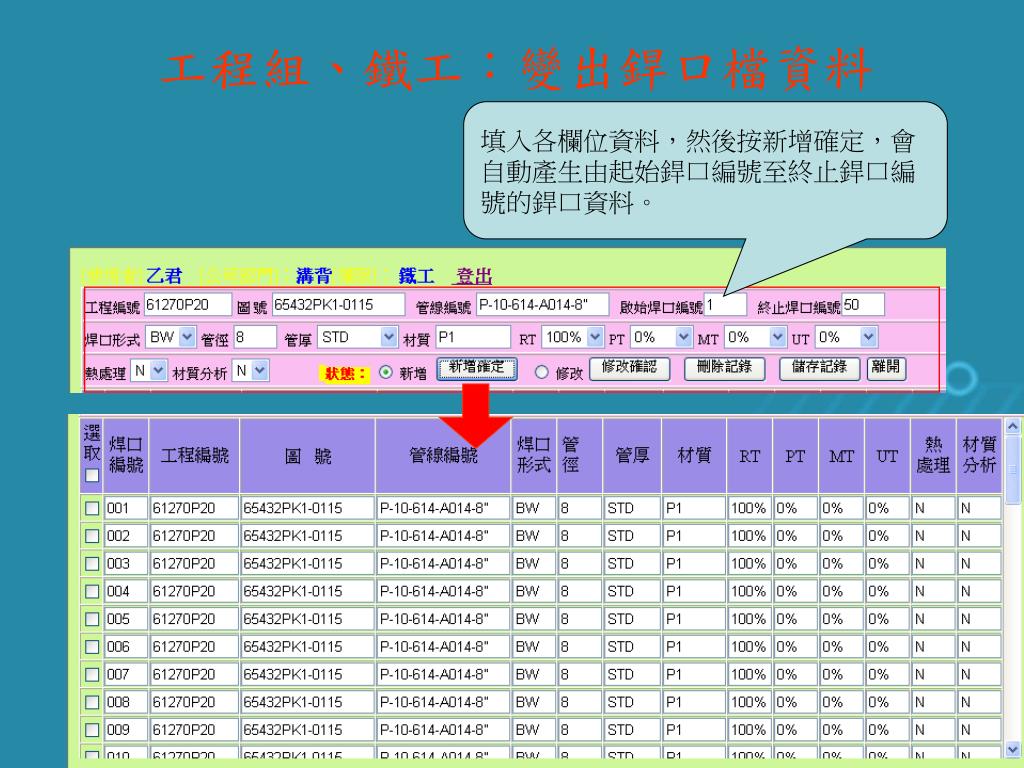1024x768 pixels.
Task: Click the 100% RT cell in row 004
Action: pyautogui.click(x=749, y=592)
